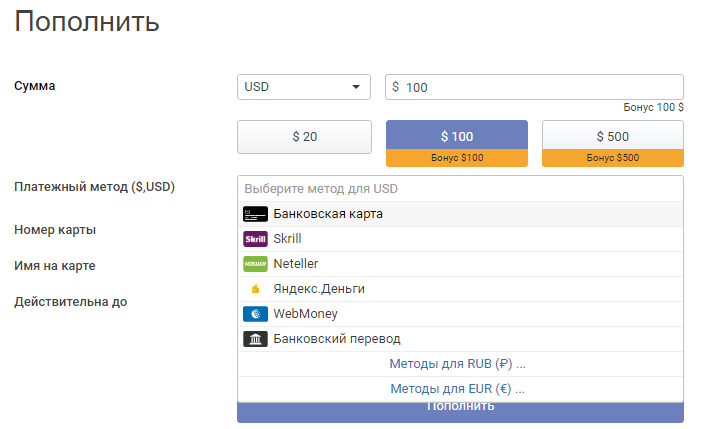Select the $ 100 amount button
This screenshot has height=429, width=709.
(456, 137)
